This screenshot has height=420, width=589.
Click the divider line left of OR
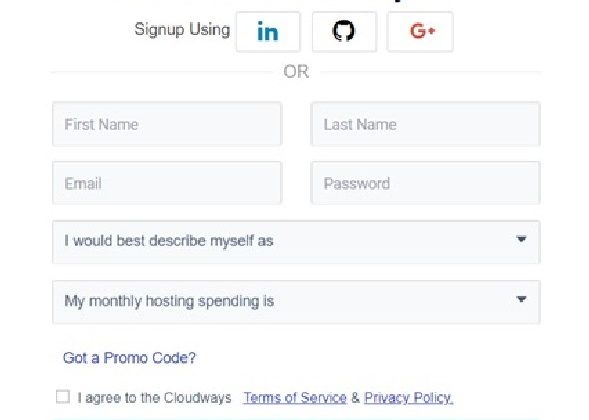point(162,72)
